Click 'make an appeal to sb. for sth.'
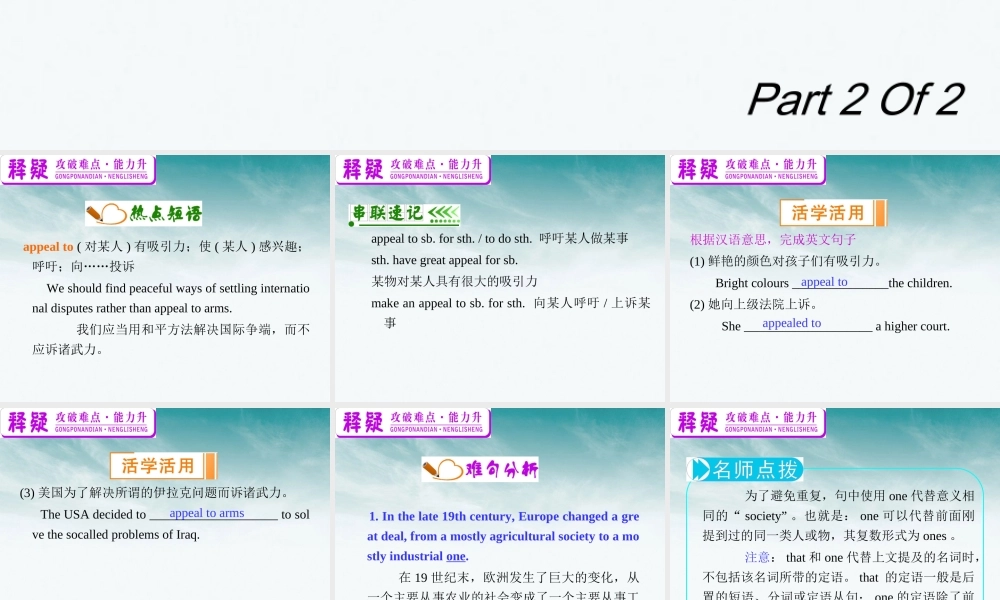 [448, 304]
